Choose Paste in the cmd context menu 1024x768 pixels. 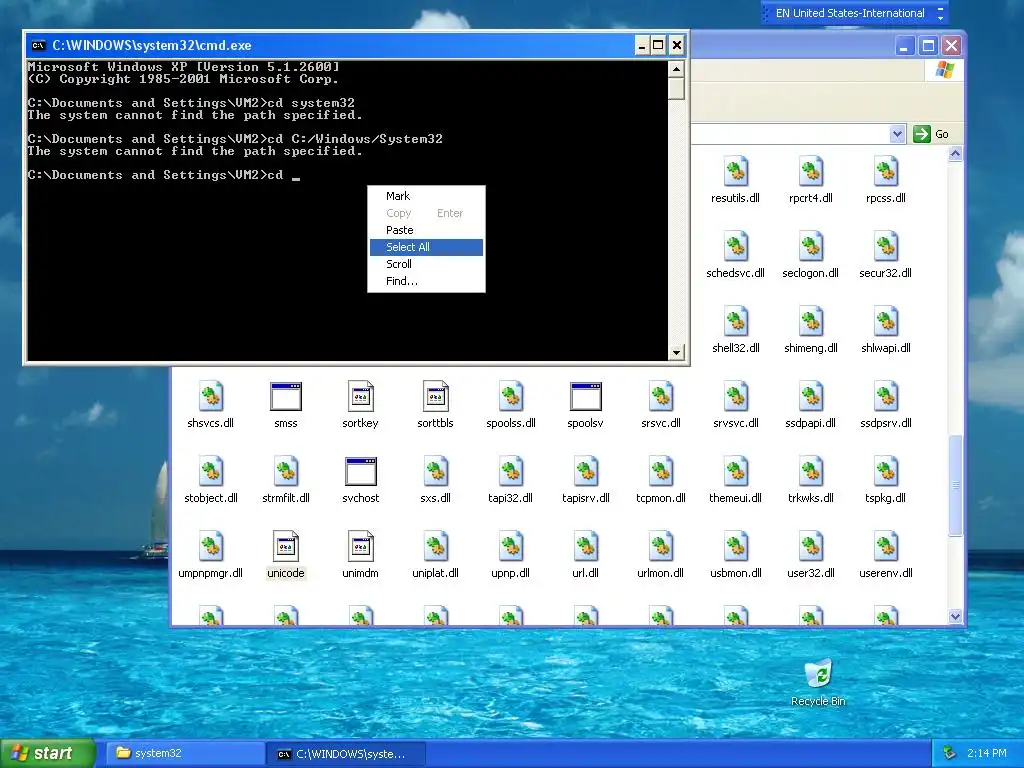click(x=426, y=230)
